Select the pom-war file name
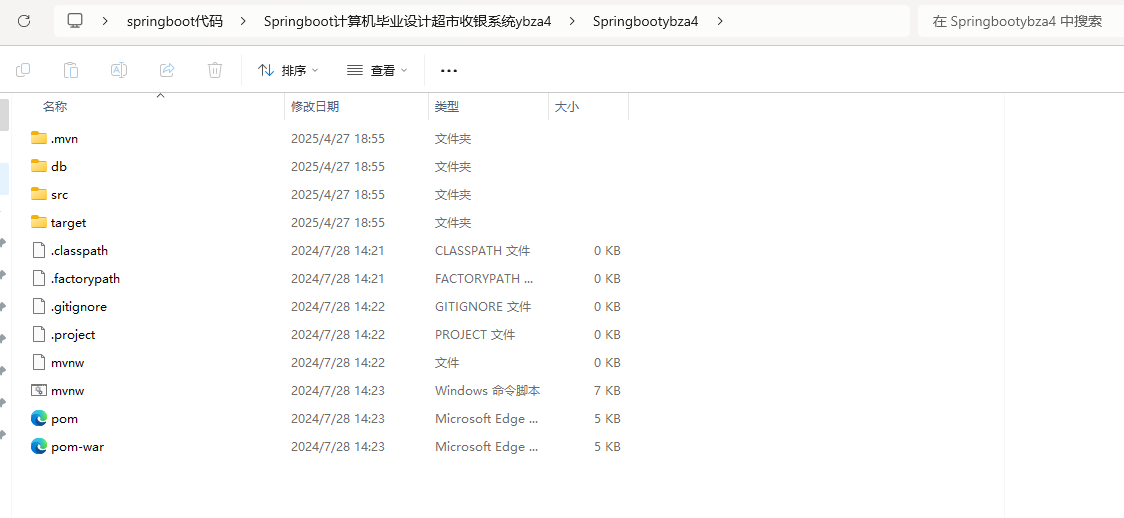The image size is (1124, 518). click(x=77, y=446)
